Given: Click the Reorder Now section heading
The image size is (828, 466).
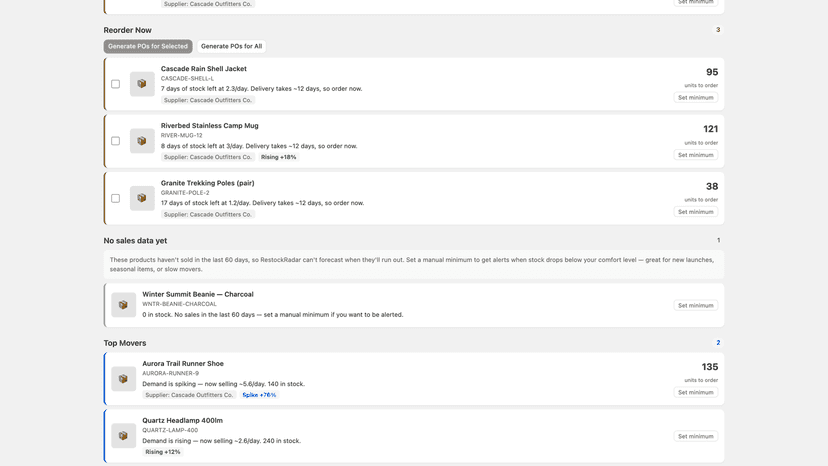Looking at the screenshot, I should [x=127, y=30].
